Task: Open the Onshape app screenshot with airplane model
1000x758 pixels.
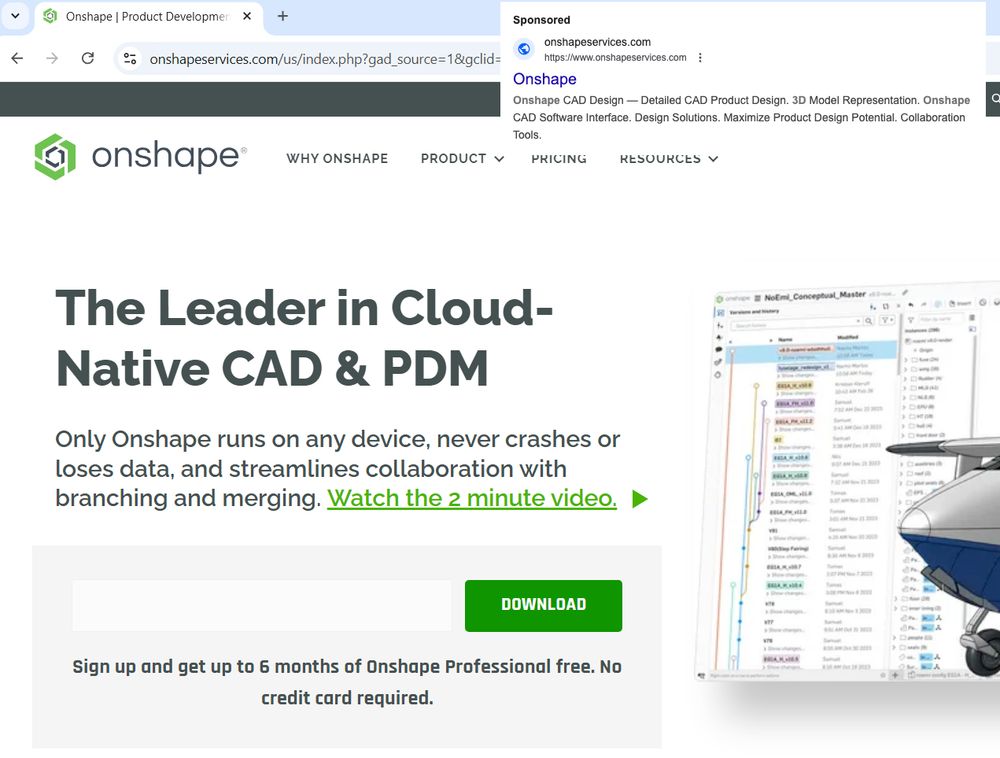Action: 847,481
